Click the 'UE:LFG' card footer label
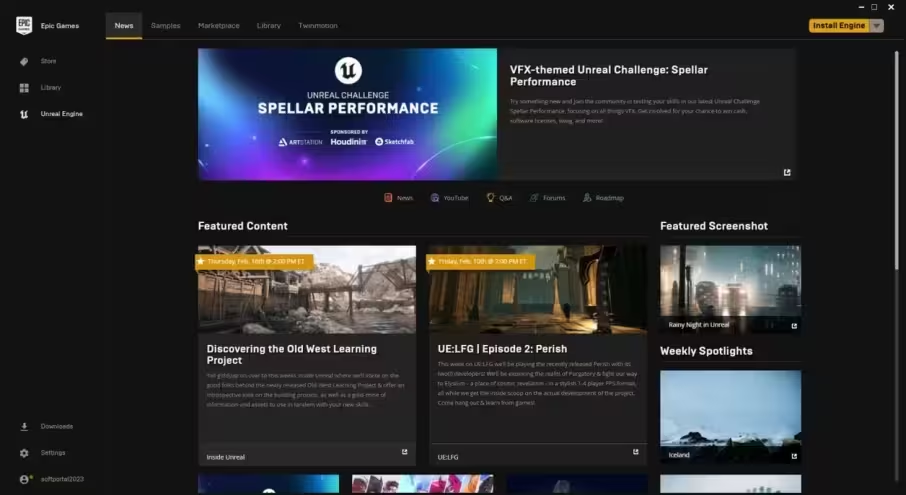This screenshot has height=495, width=906. [448, 457]
